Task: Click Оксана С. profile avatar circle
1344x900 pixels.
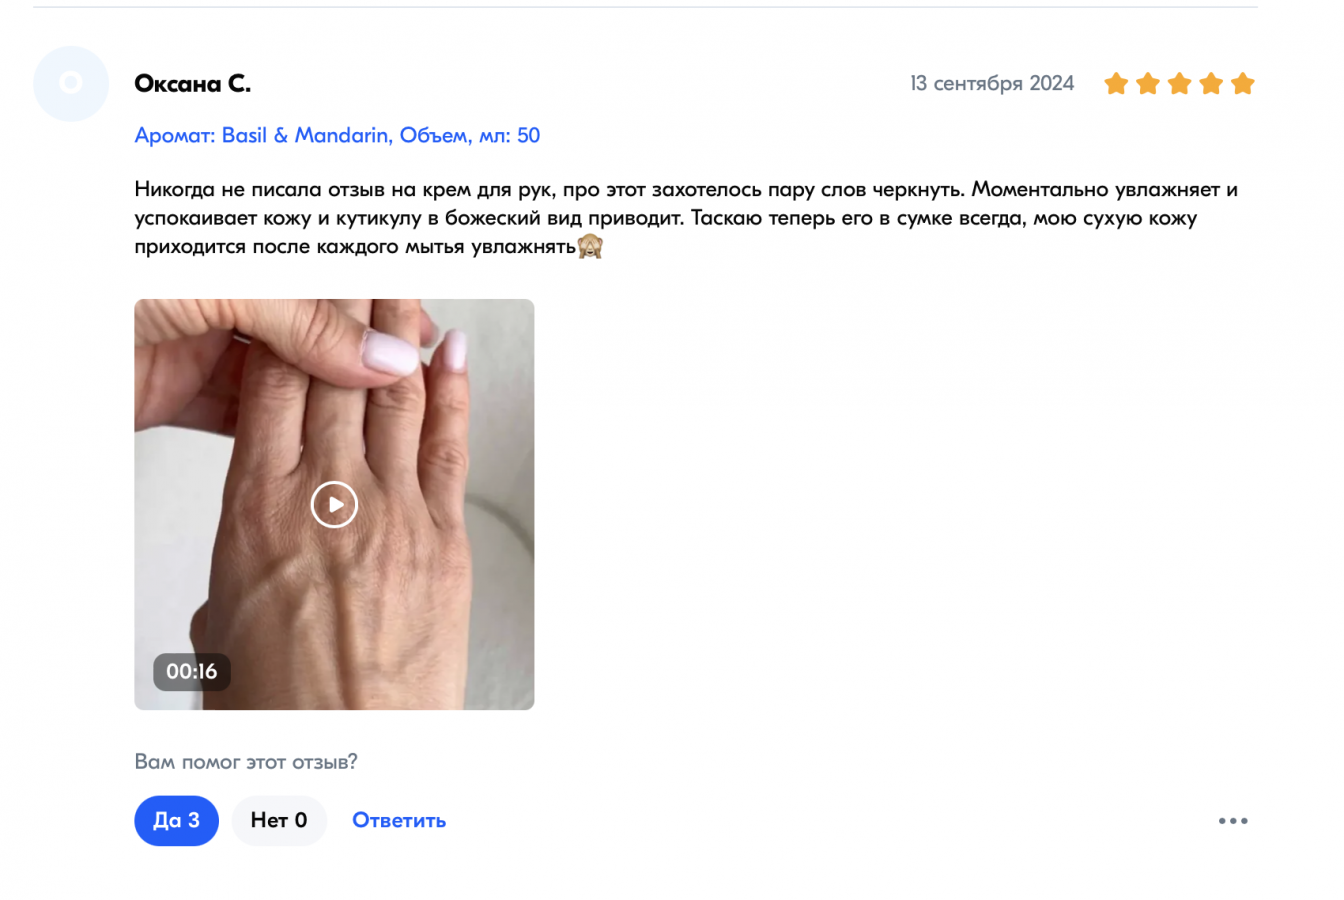Action: [71, 83]
